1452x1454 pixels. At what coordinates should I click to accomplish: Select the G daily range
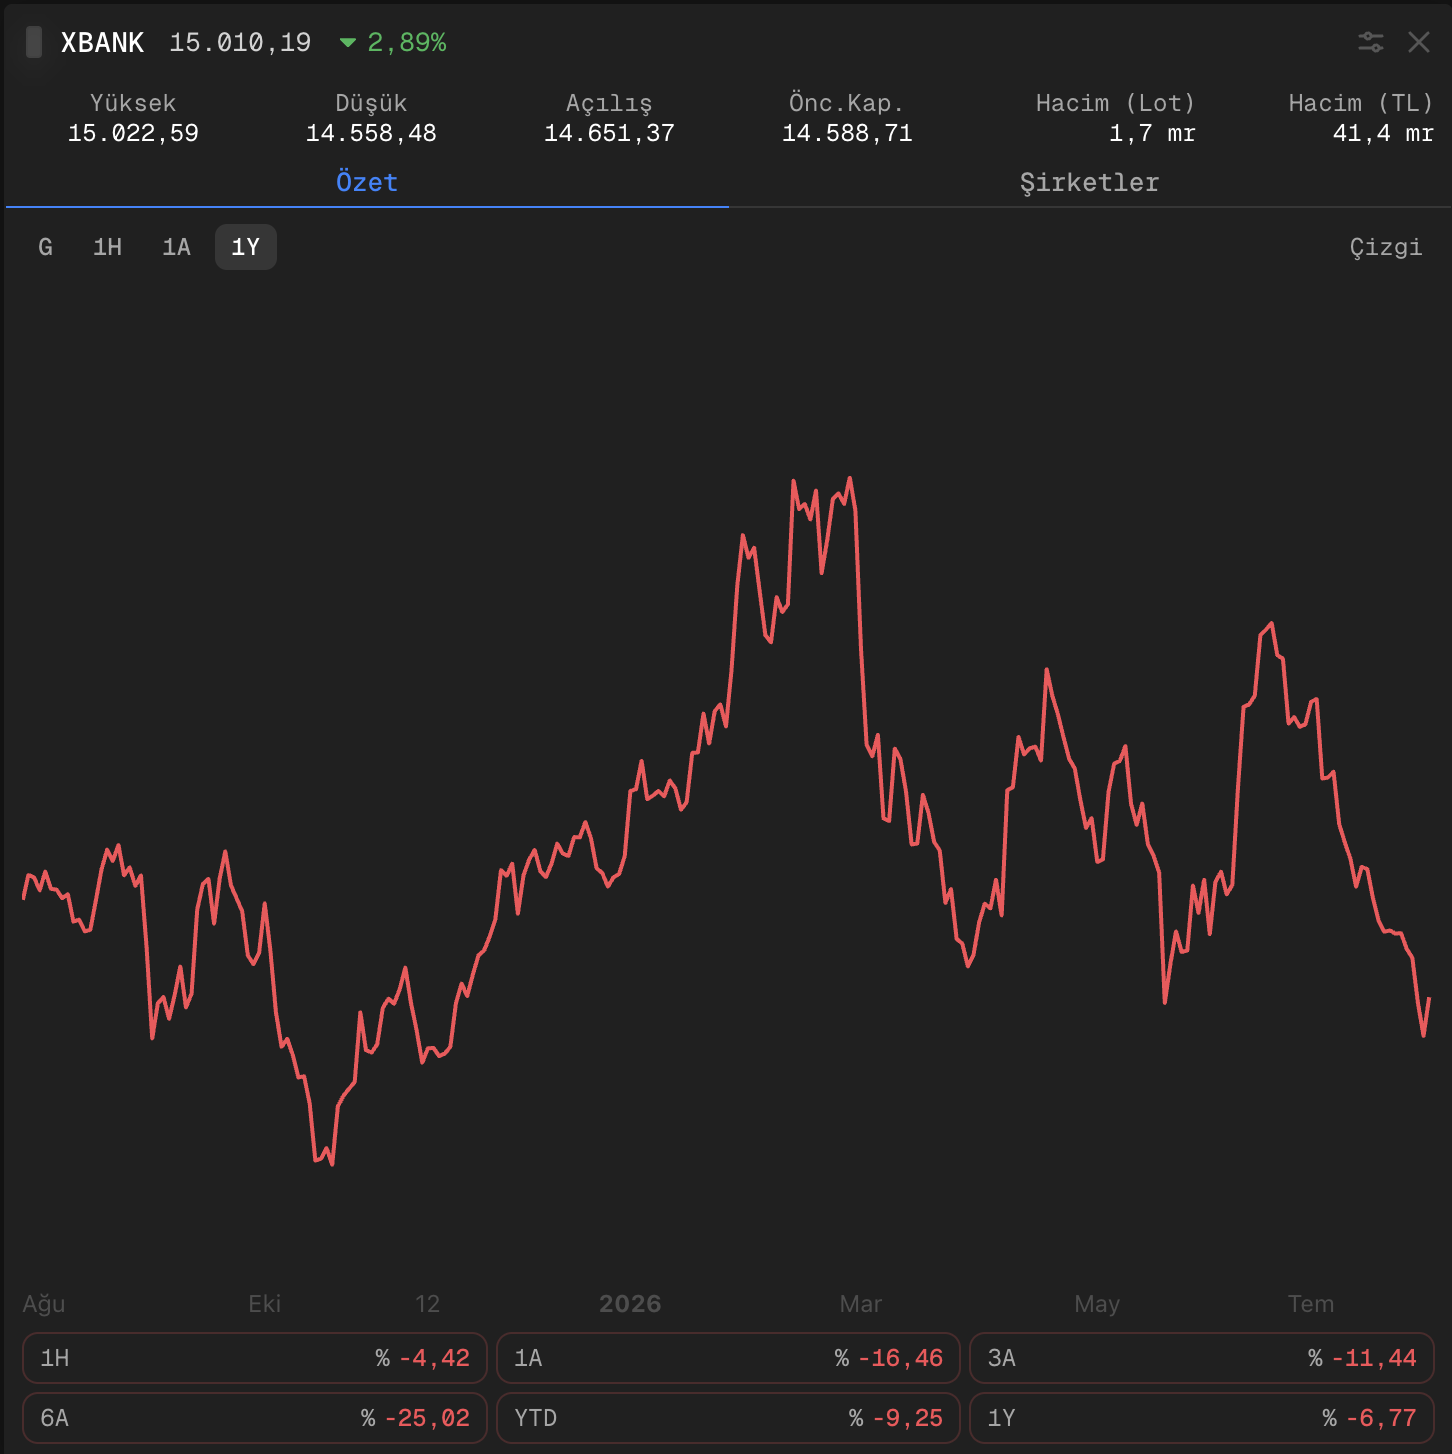(45, 247)
